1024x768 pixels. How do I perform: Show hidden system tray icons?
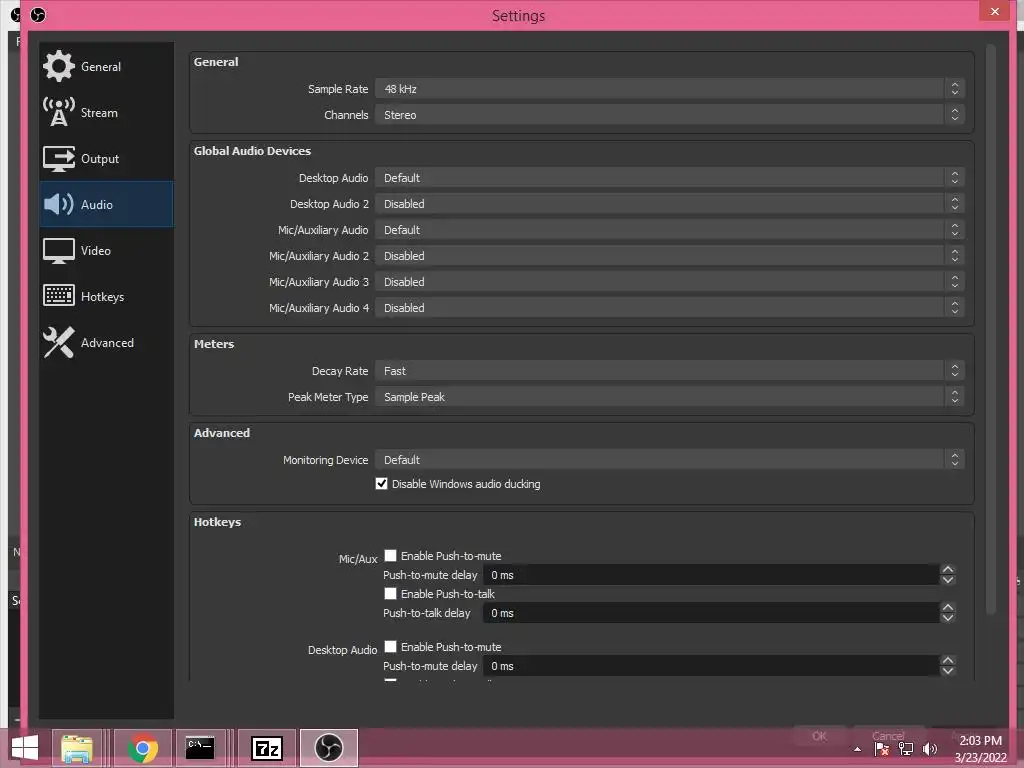tap(857, 749)
